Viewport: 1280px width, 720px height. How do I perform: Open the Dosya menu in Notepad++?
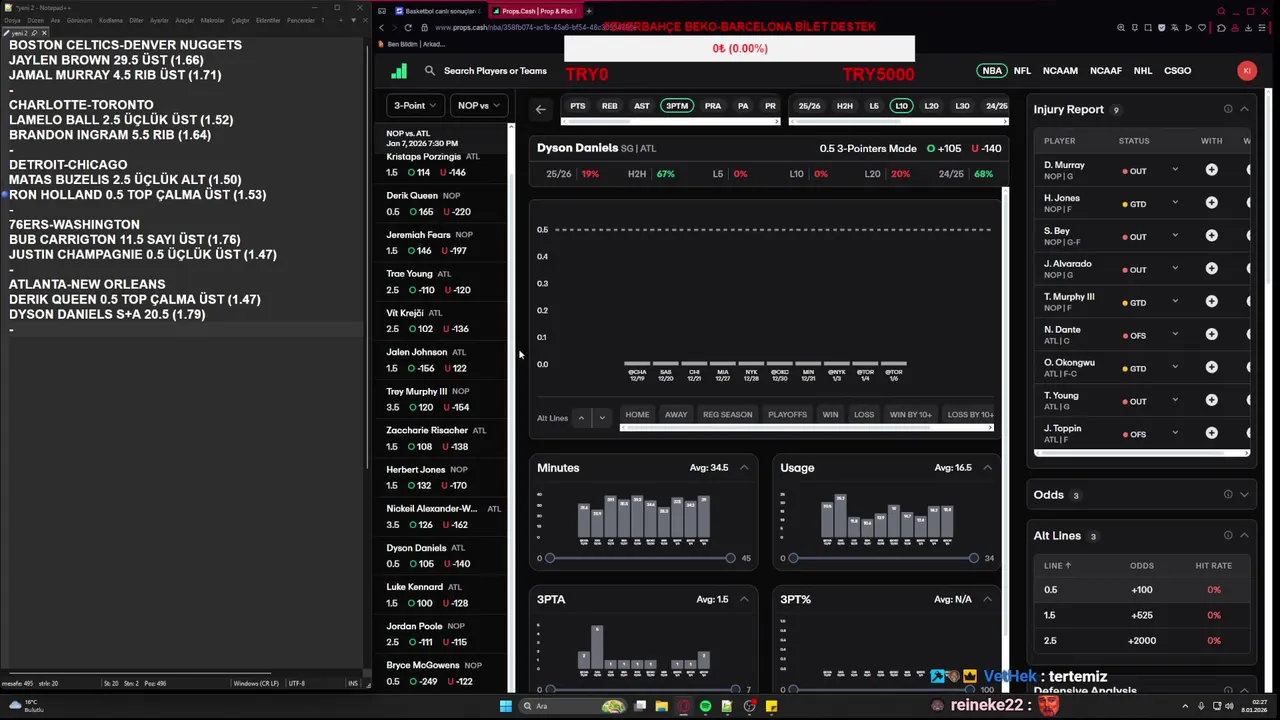pos(12,20)
